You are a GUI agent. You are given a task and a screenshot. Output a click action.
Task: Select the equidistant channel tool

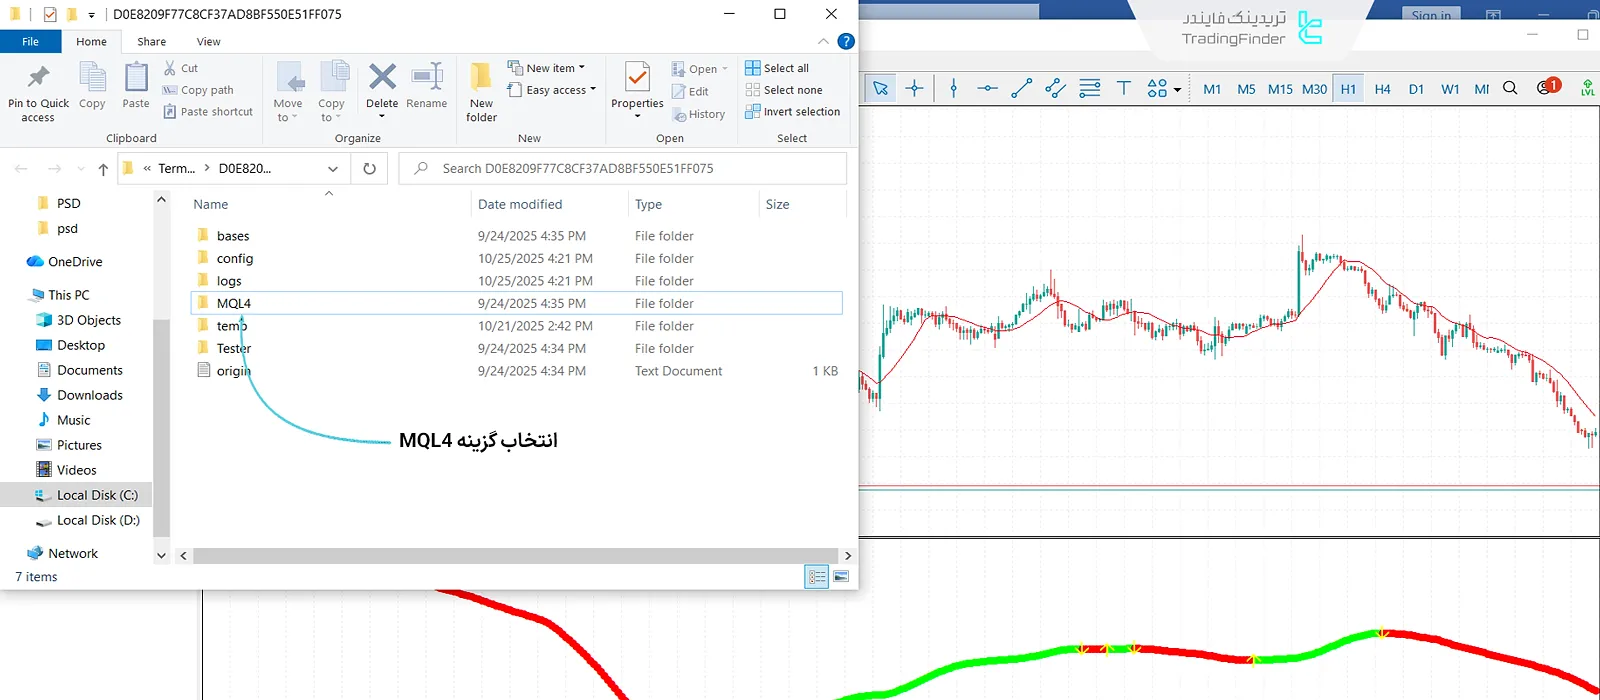coord(1055,88)
